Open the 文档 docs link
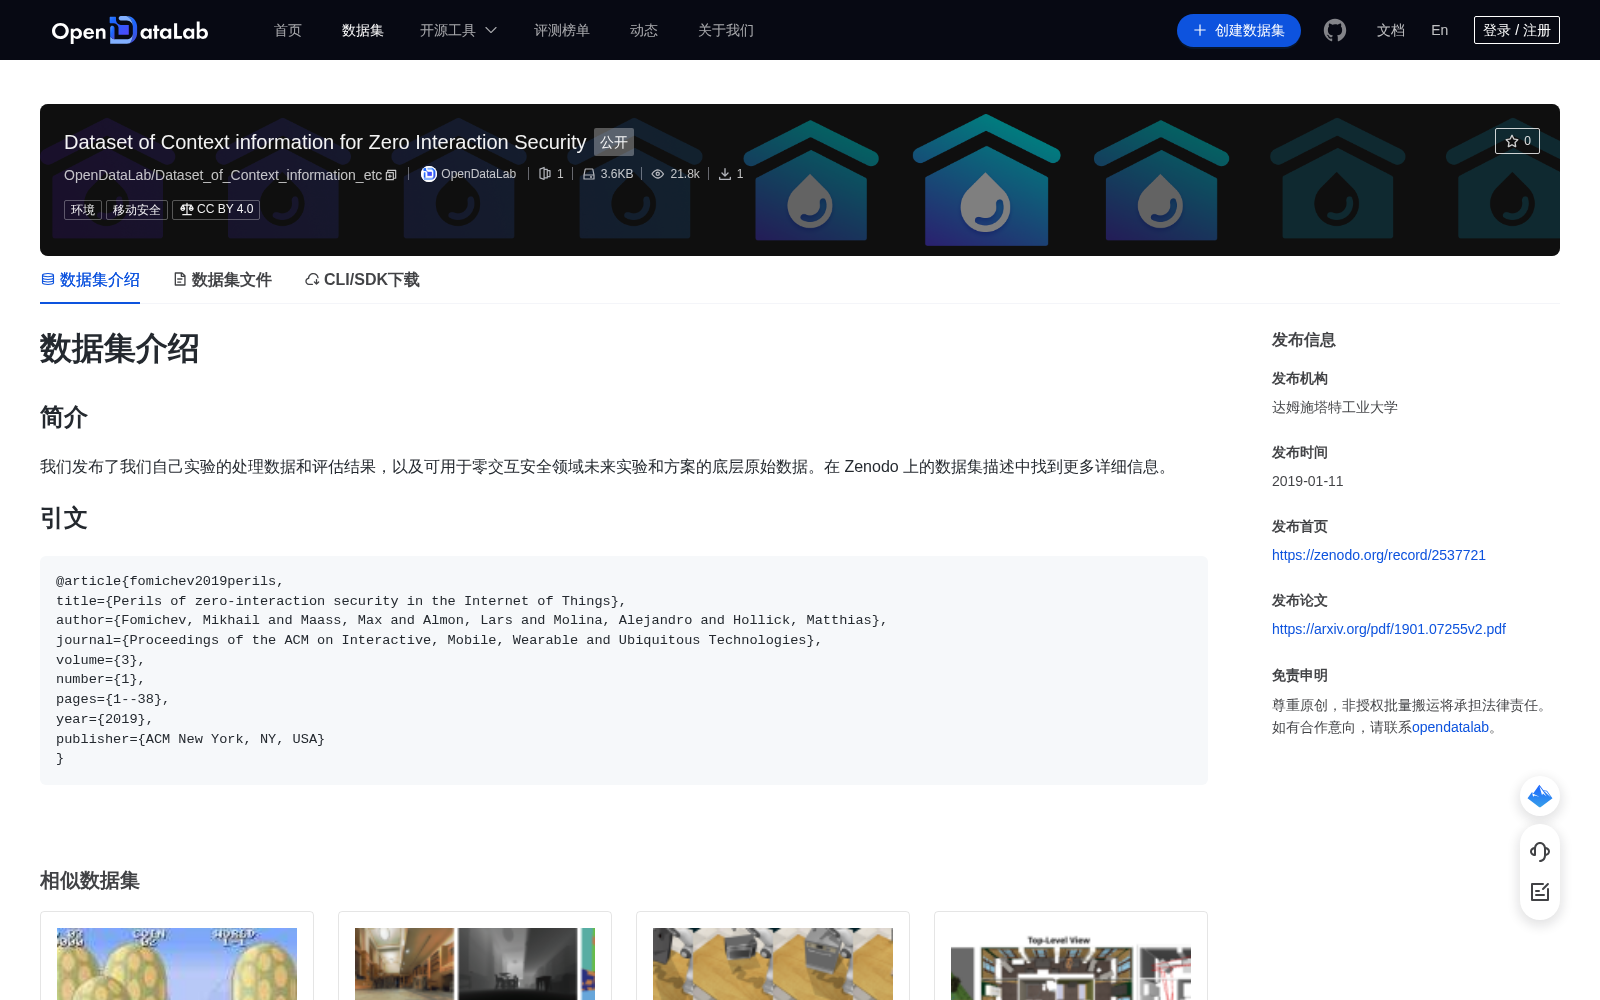The width and height of the screenshot is (1600, 1000). [x=1391, y=30]
